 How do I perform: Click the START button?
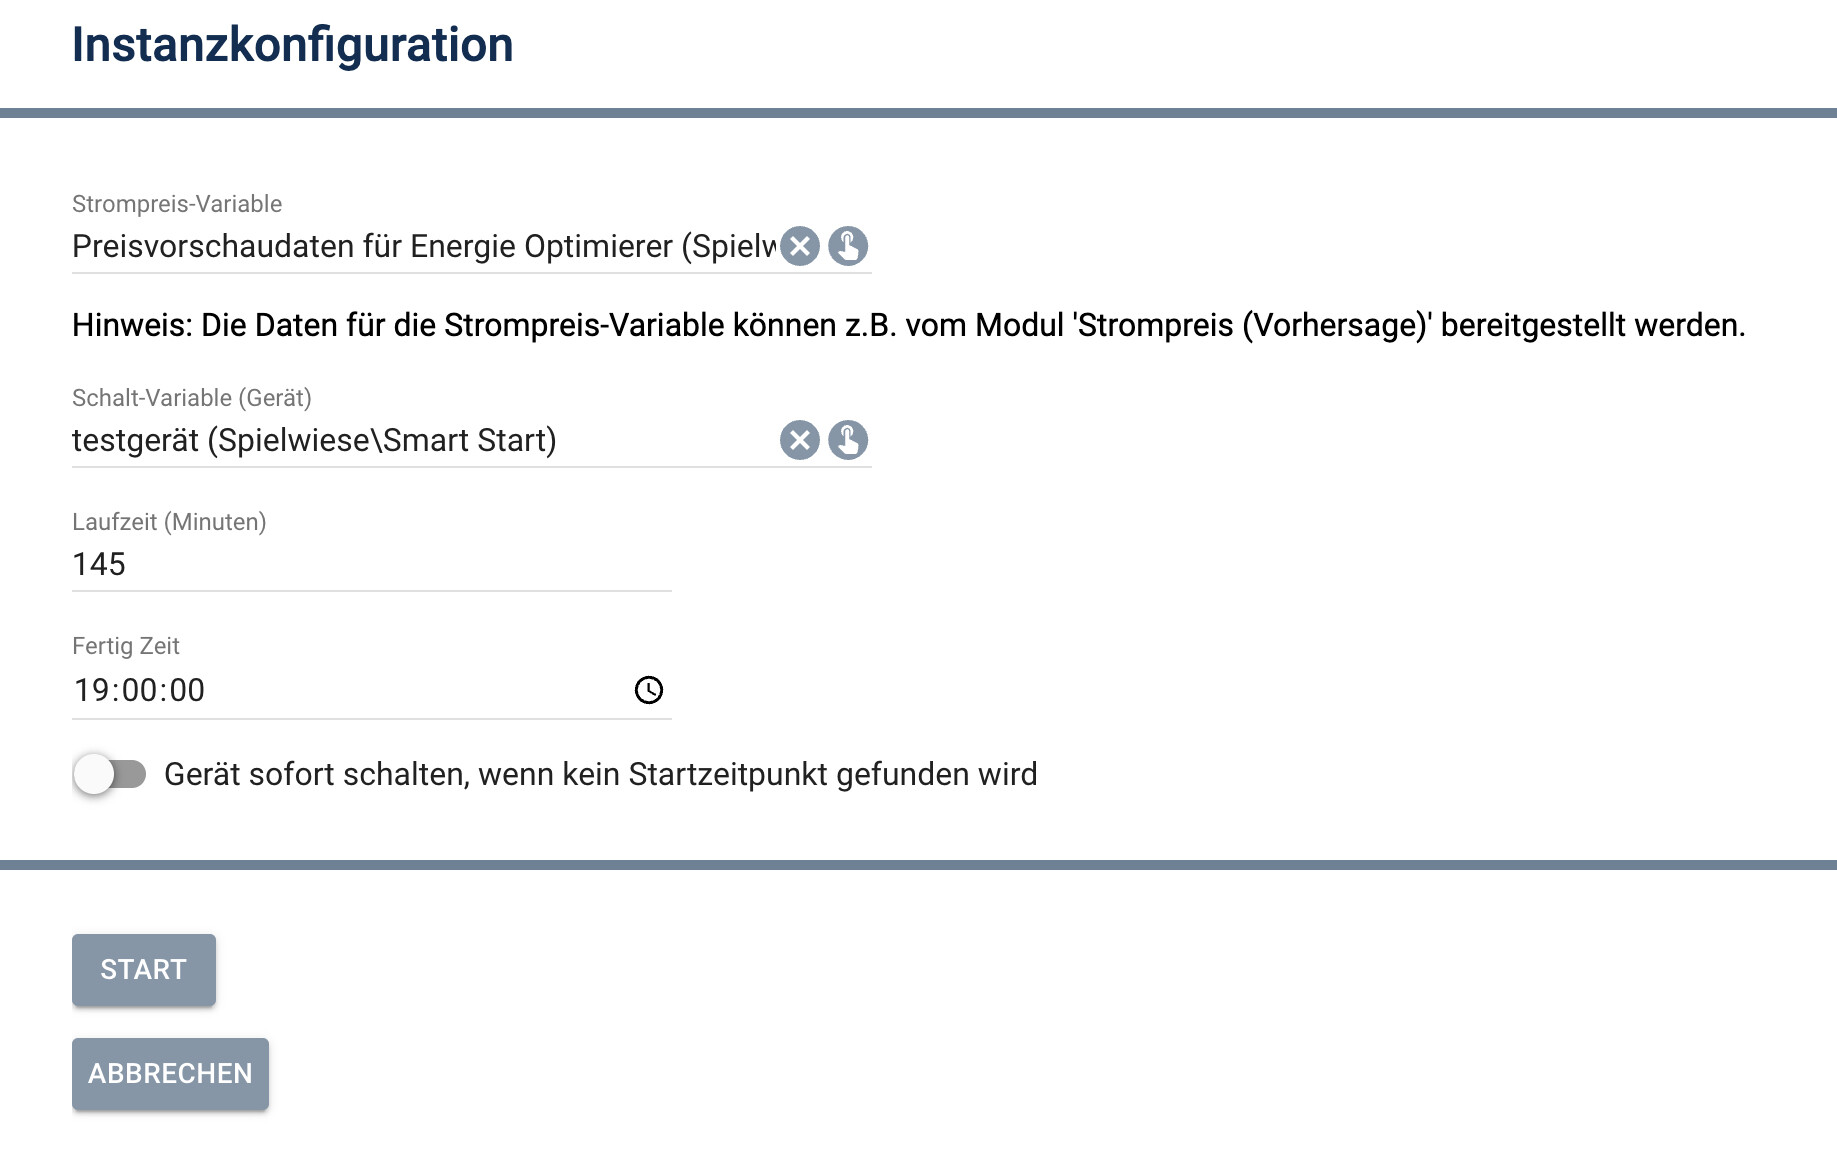(144, 970)
